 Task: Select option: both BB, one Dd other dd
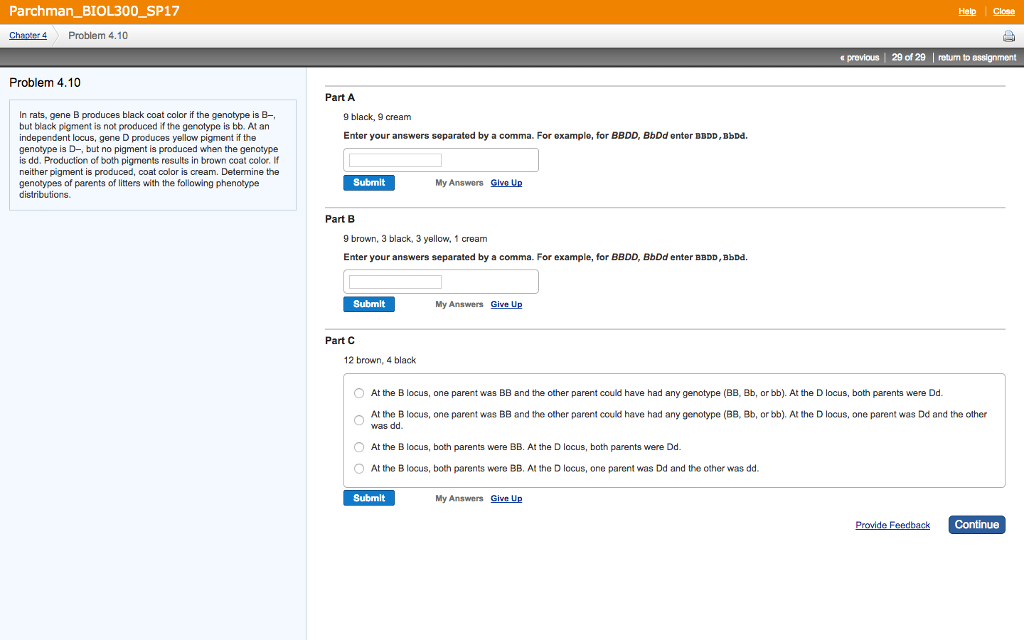(x=359, y=469)
